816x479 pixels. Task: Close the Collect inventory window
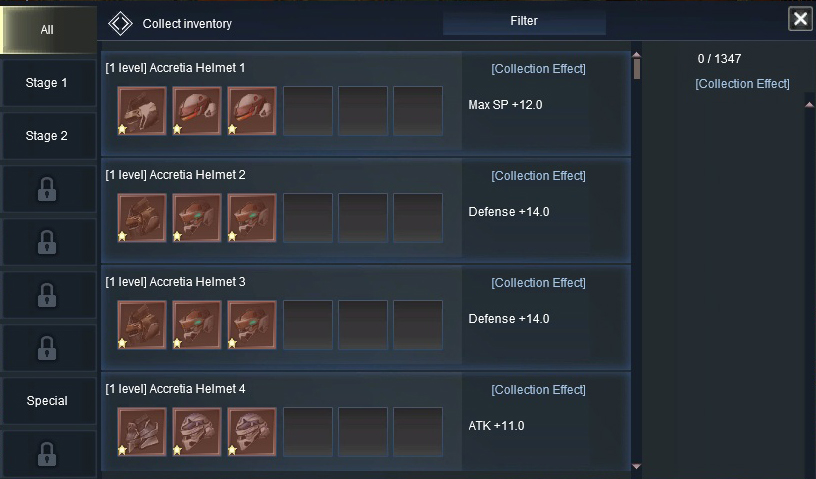(800, 19)
